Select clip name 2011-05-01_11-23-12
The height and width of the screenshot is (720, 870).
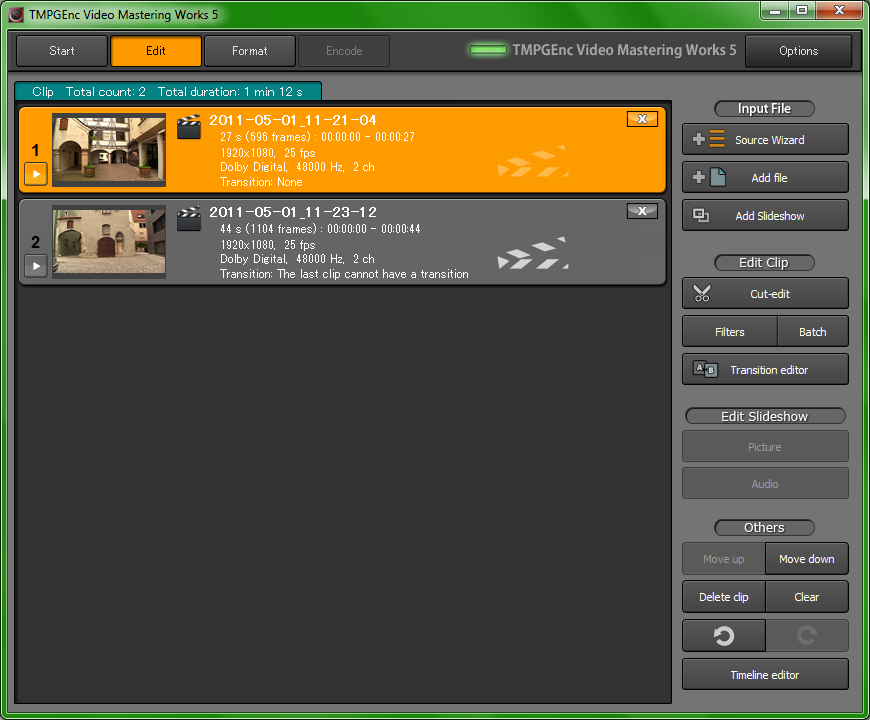pos(293,212)
